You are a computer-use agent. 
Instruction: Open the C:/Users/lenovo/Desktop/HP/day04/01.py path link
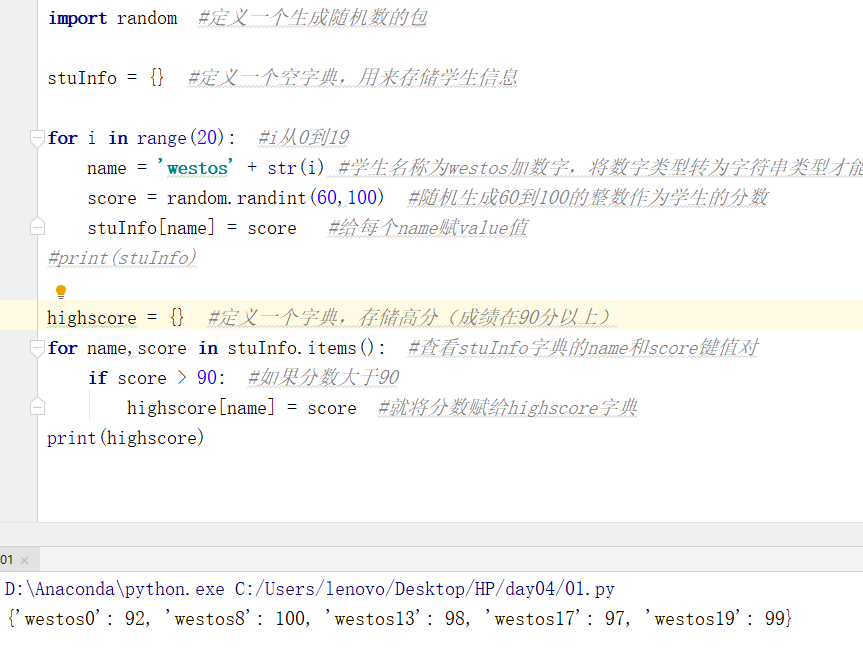tap(424, 589)
